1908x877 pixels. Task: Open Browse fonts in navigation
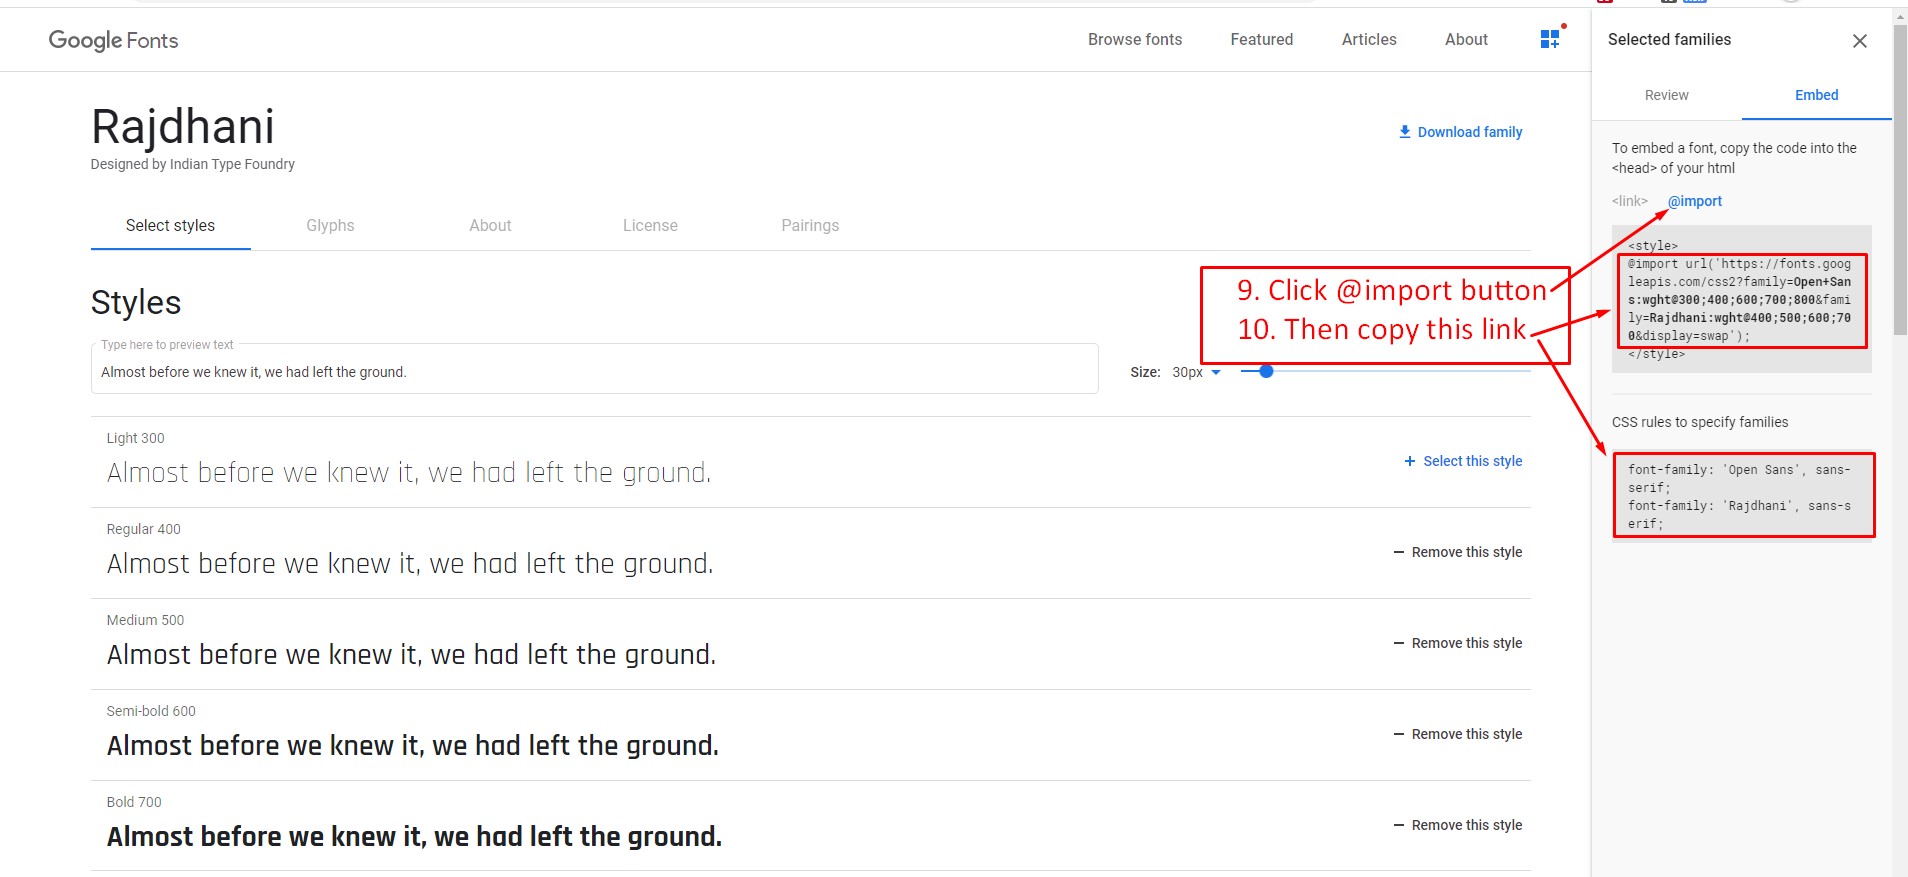pos(1135,40)
